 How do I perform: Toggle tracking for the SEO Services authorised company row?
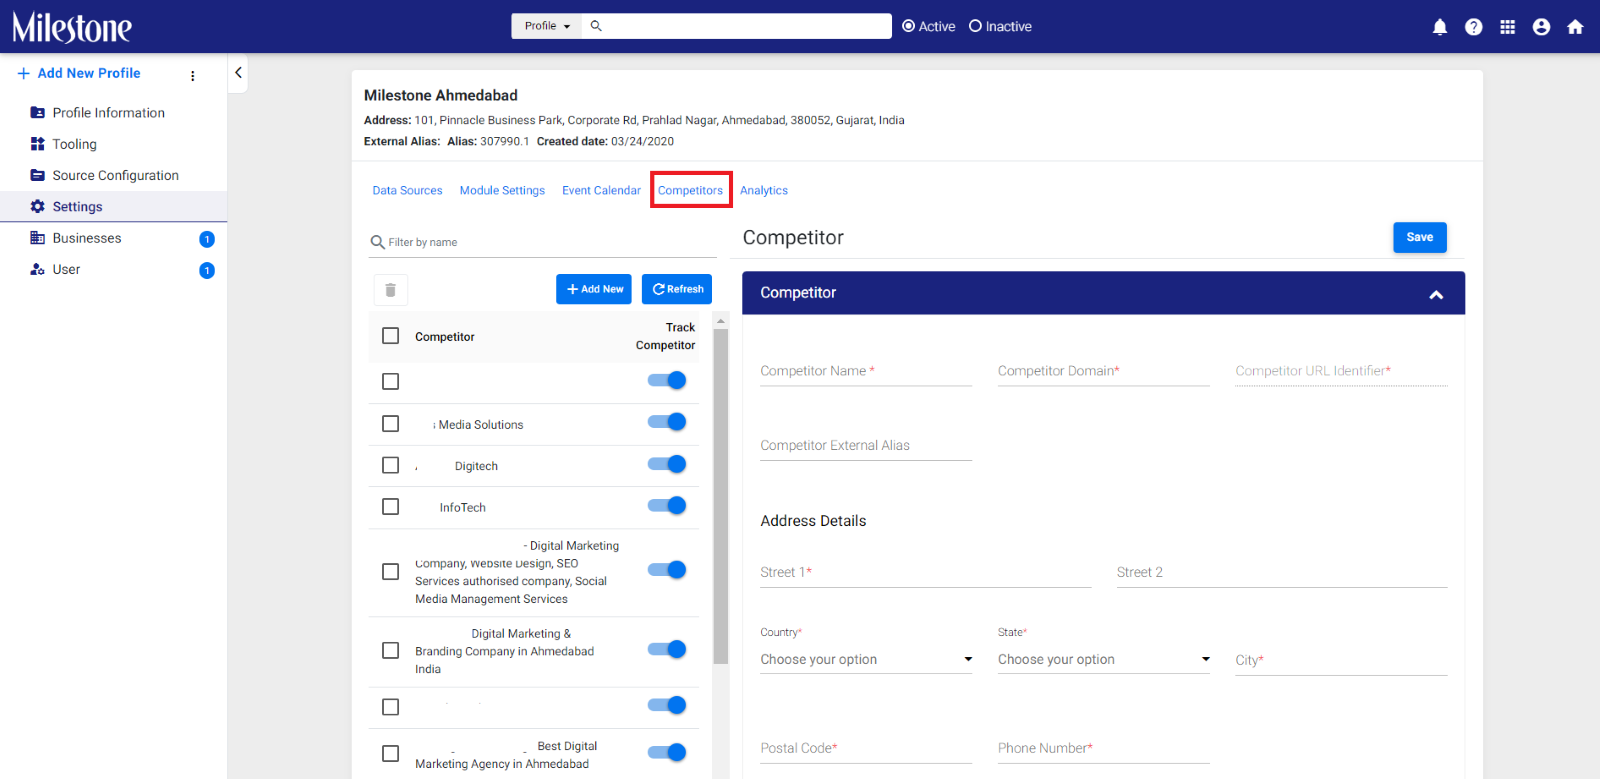667,570
